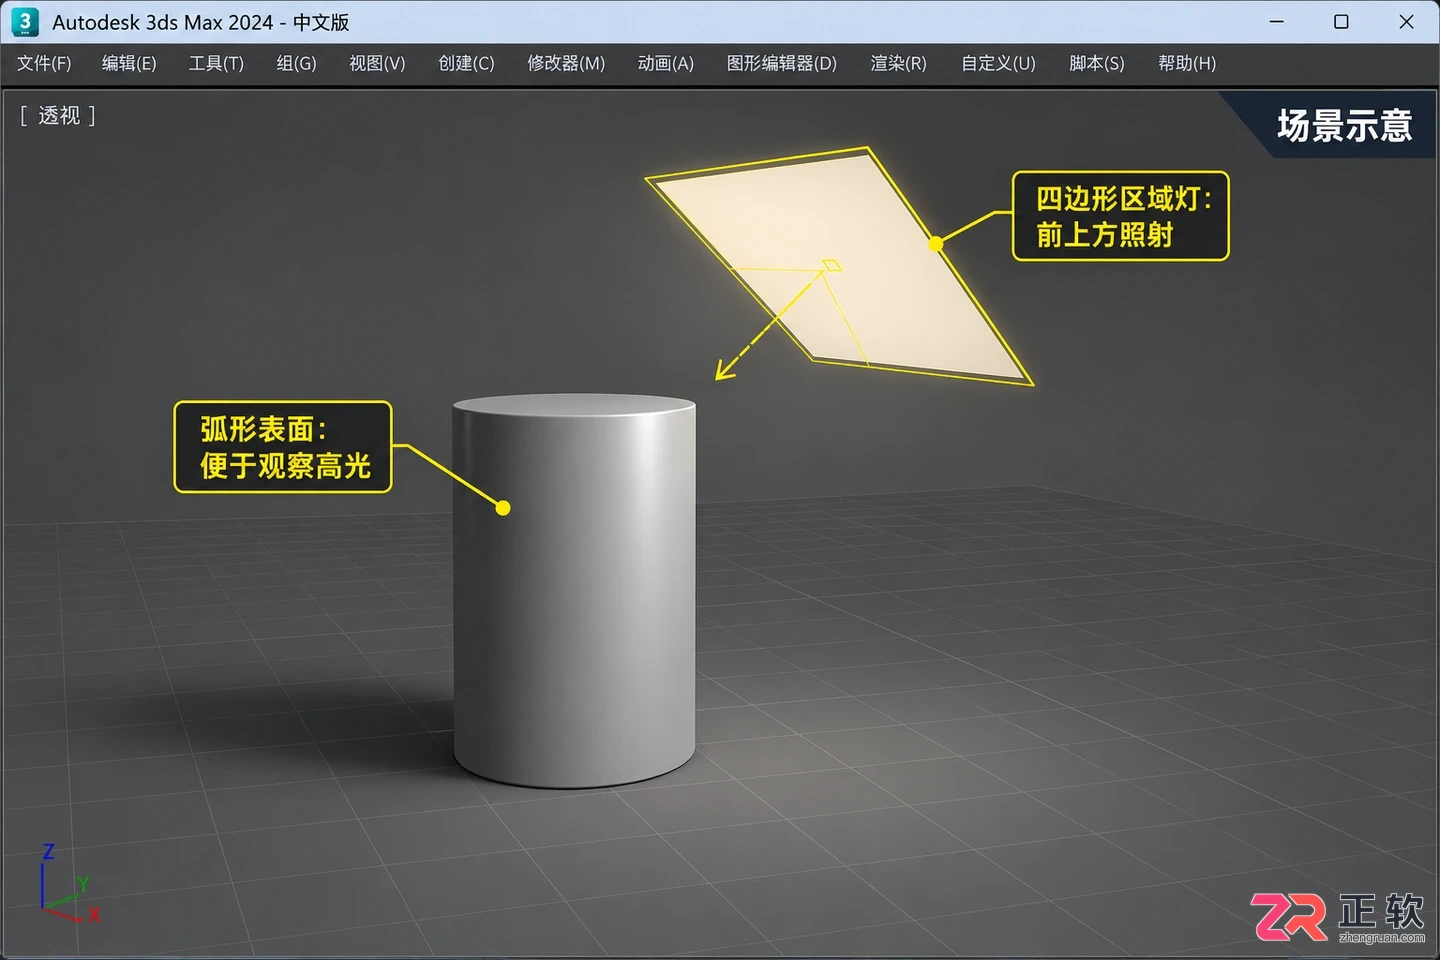Open the 修改器(M) menu

[566, 63]
